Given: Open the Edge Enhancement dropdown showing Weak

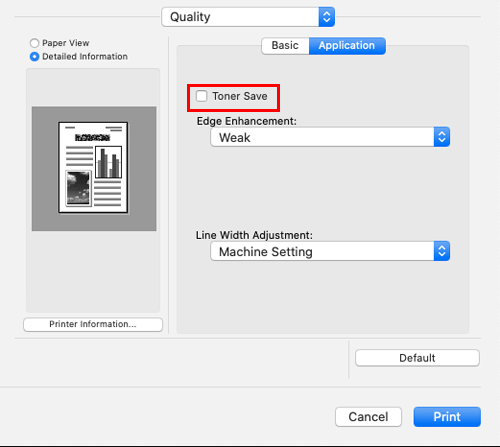Looking at the screenshot, I should tap(330, 137).
